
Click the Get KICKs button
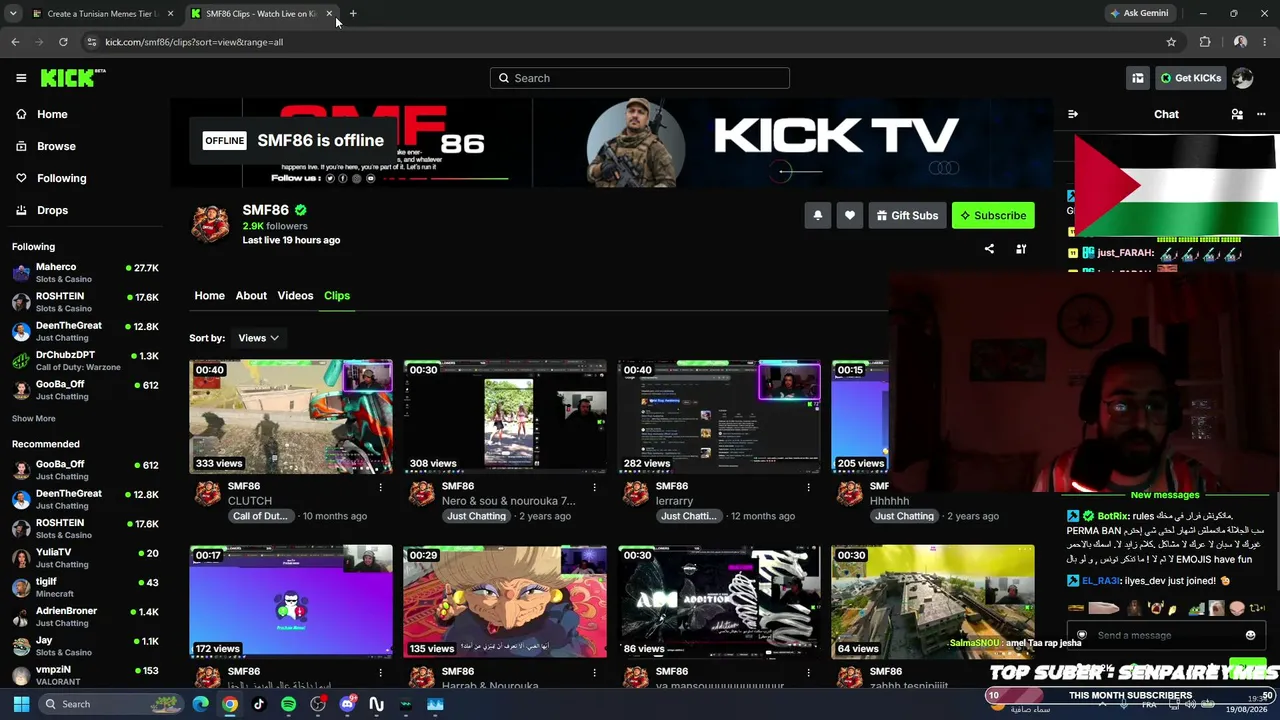pyautogui.click(x=1190, y=78)
